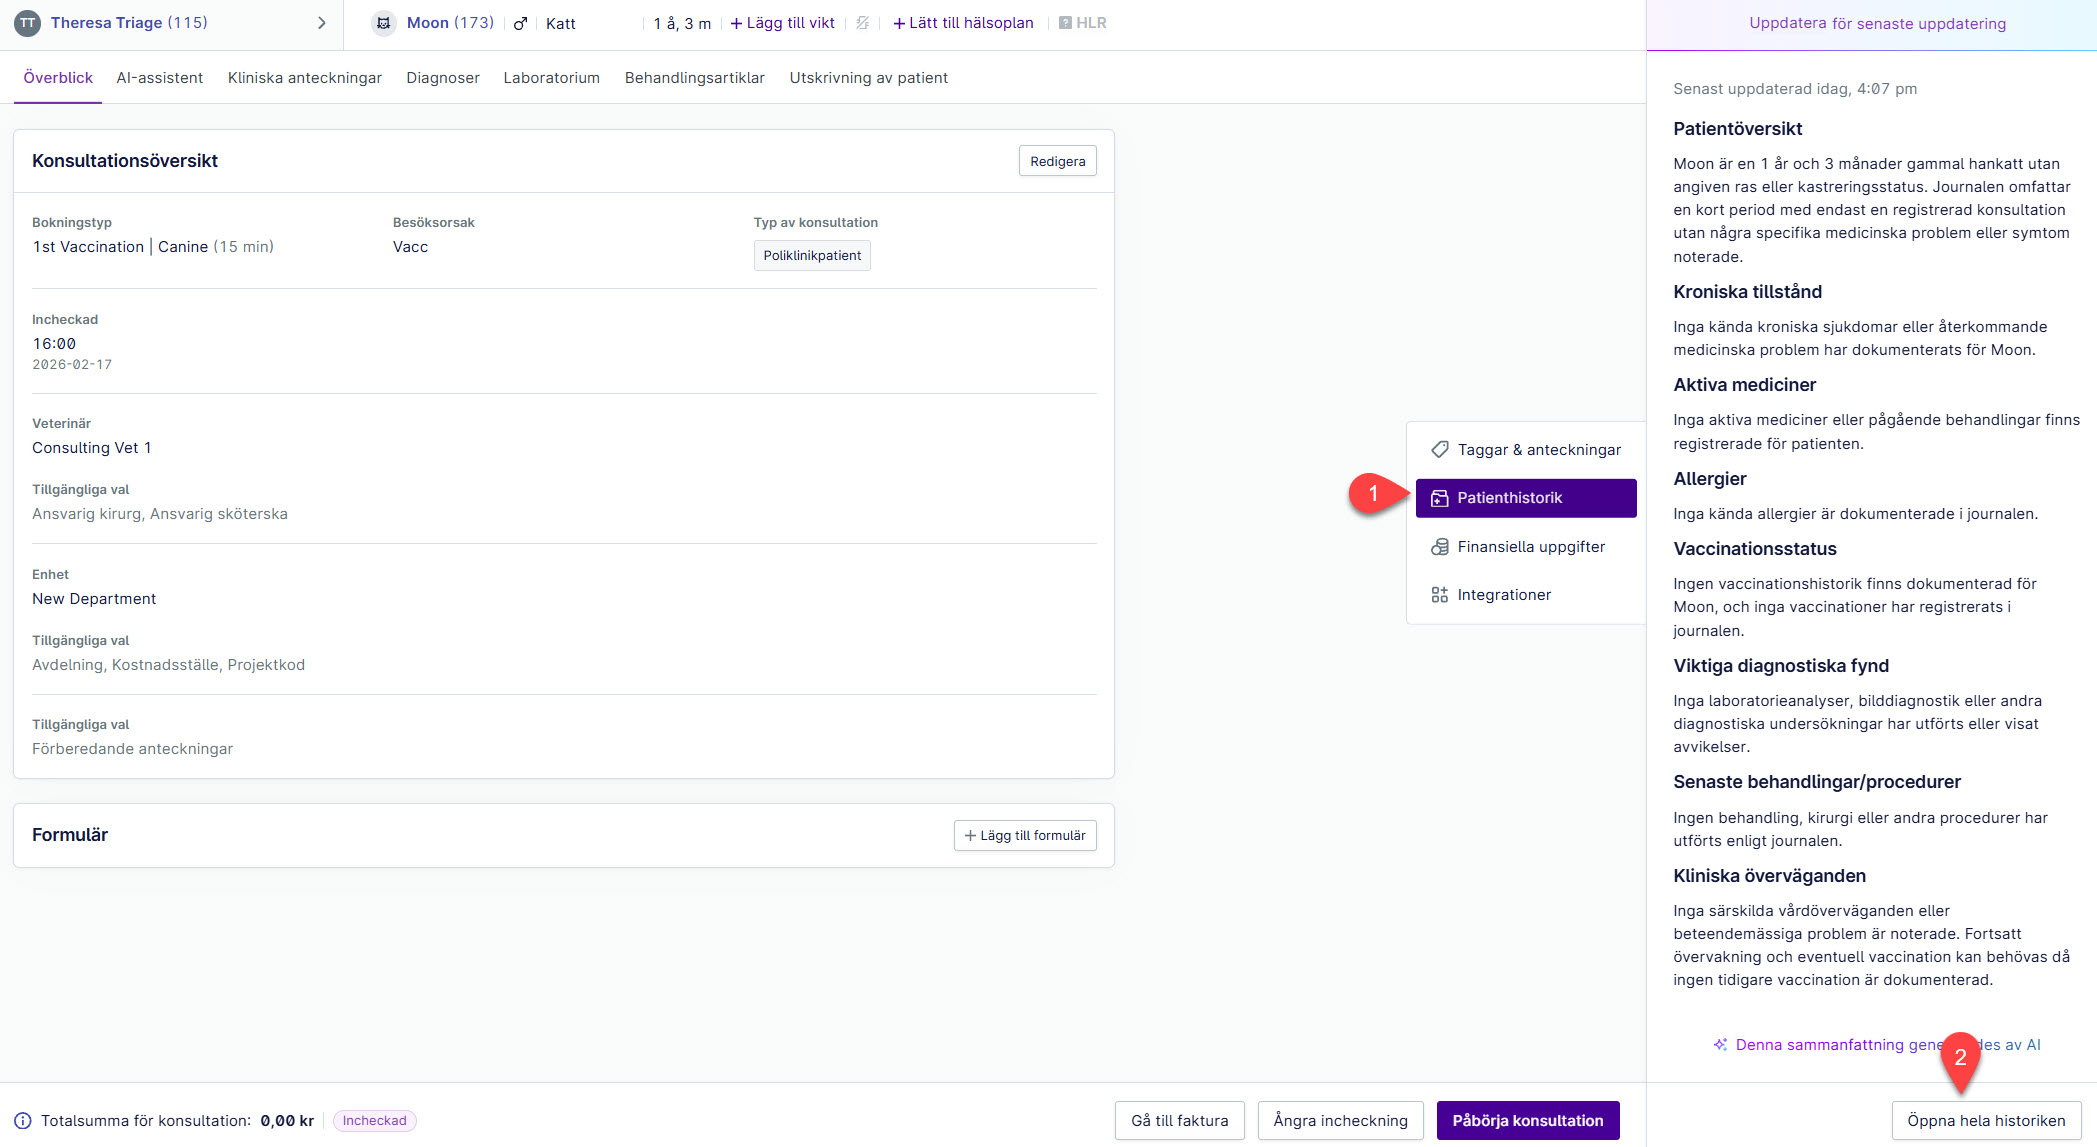Click the HLR indicator

coord(1083,23)
